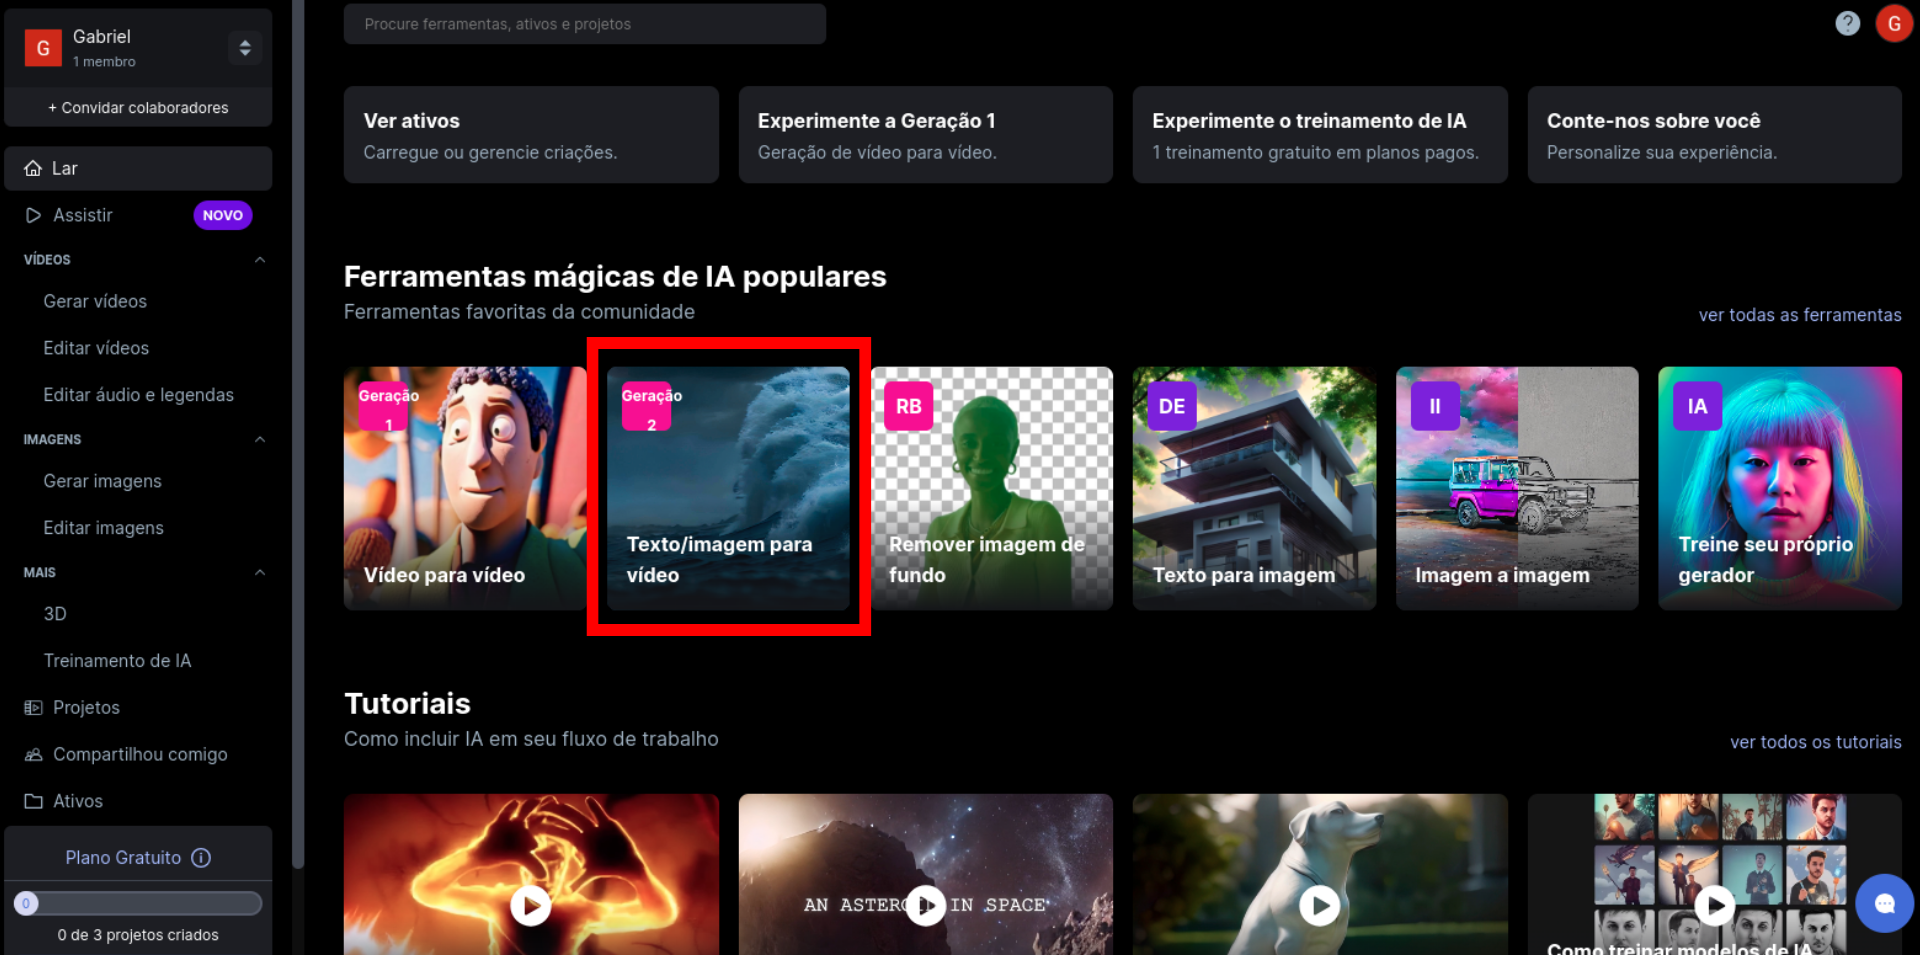Image resolution: width=1920 pixels, height=955 pixels.
Task: Select Editar imagens in sidebar
Action: tap(103, 528)
